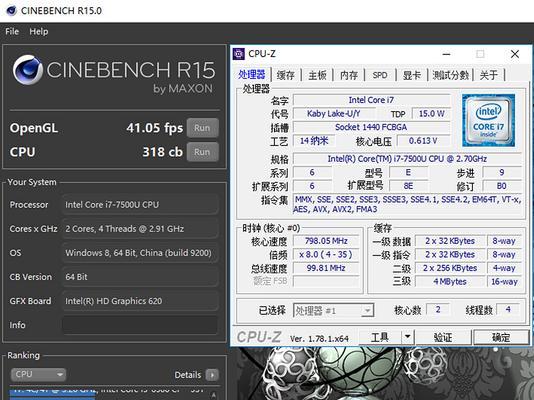Click the ranking list scrollbar arrow
The height and width of the screenshot is (400, 534).
pos(214,395)
